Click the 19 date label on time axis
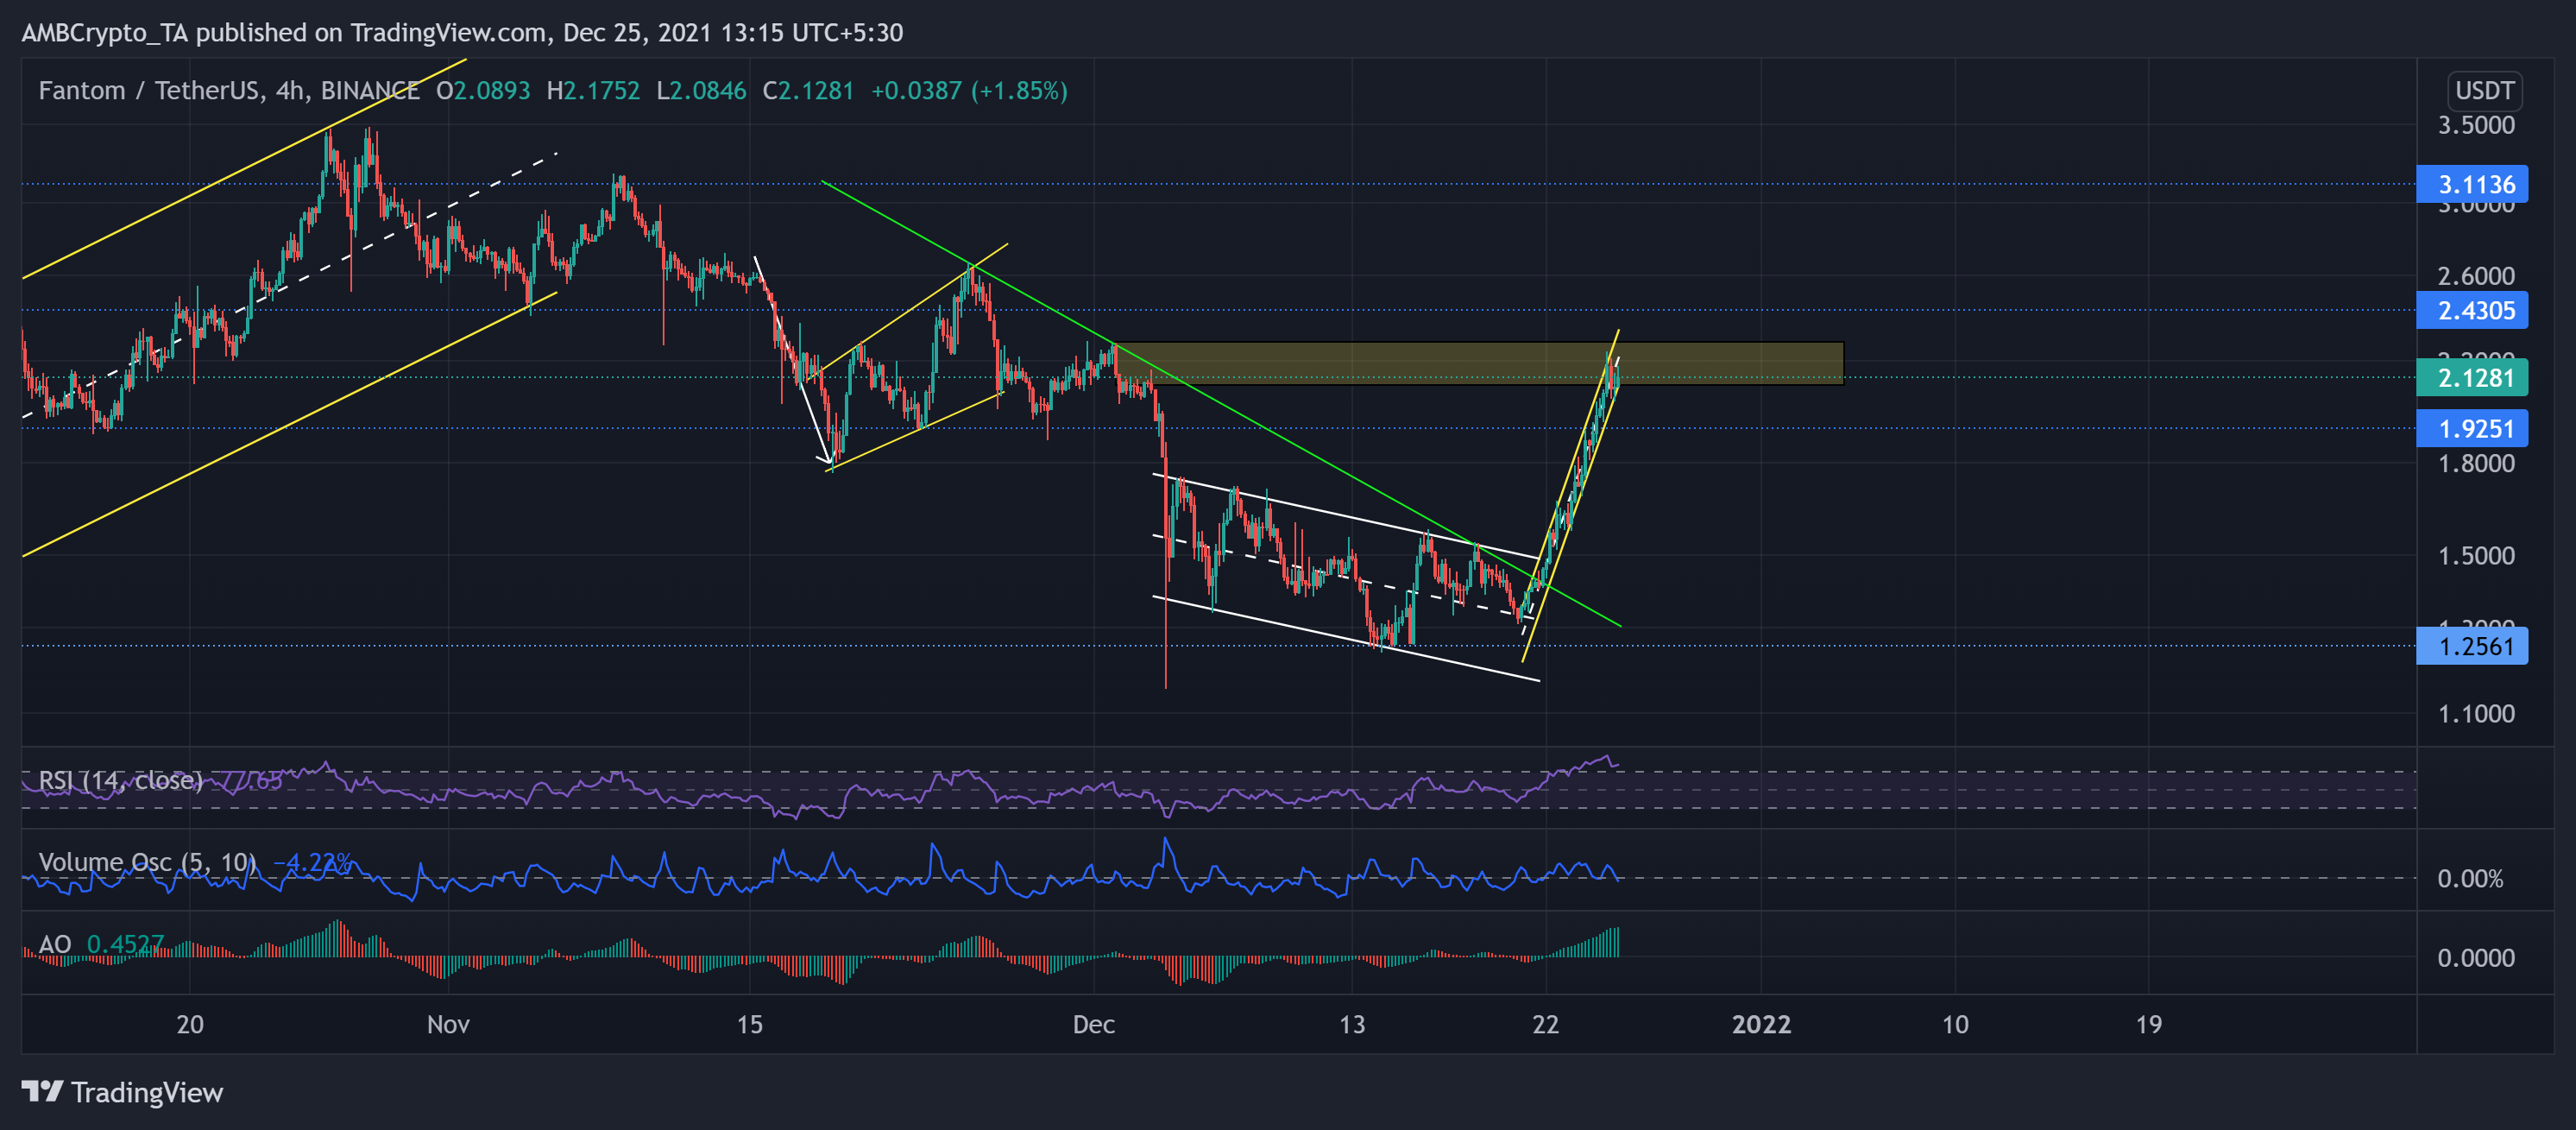This screenshot has height=1130, width=2576. click(2148, 1024)
